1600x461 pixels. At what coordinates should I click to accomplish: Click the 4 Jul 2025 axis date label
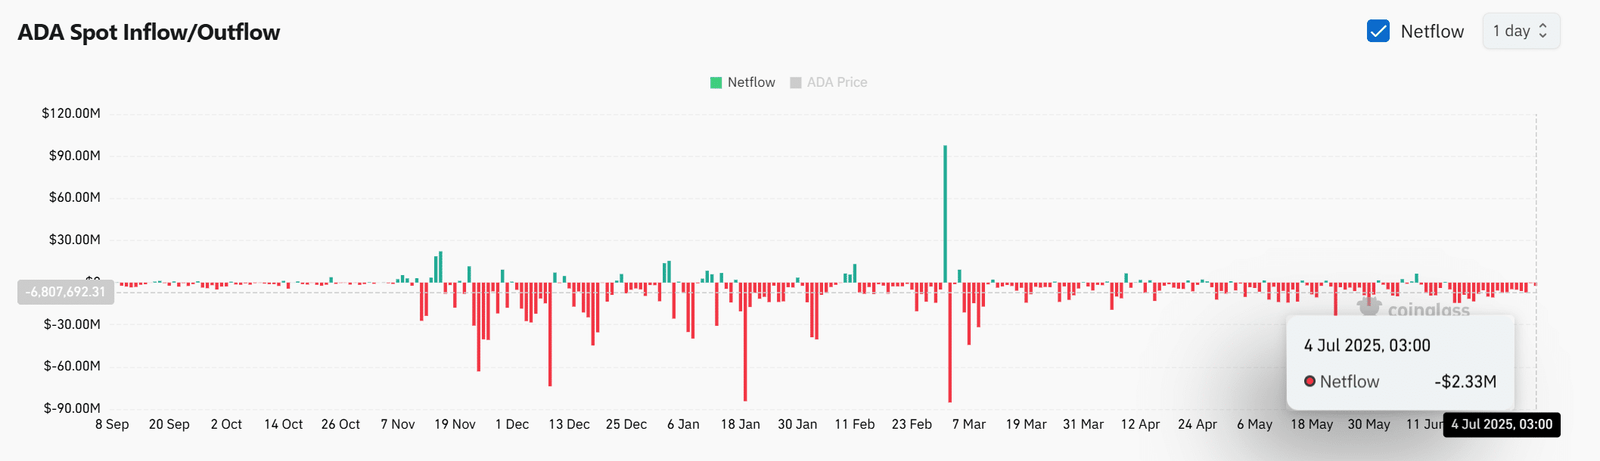(1502, 424)
